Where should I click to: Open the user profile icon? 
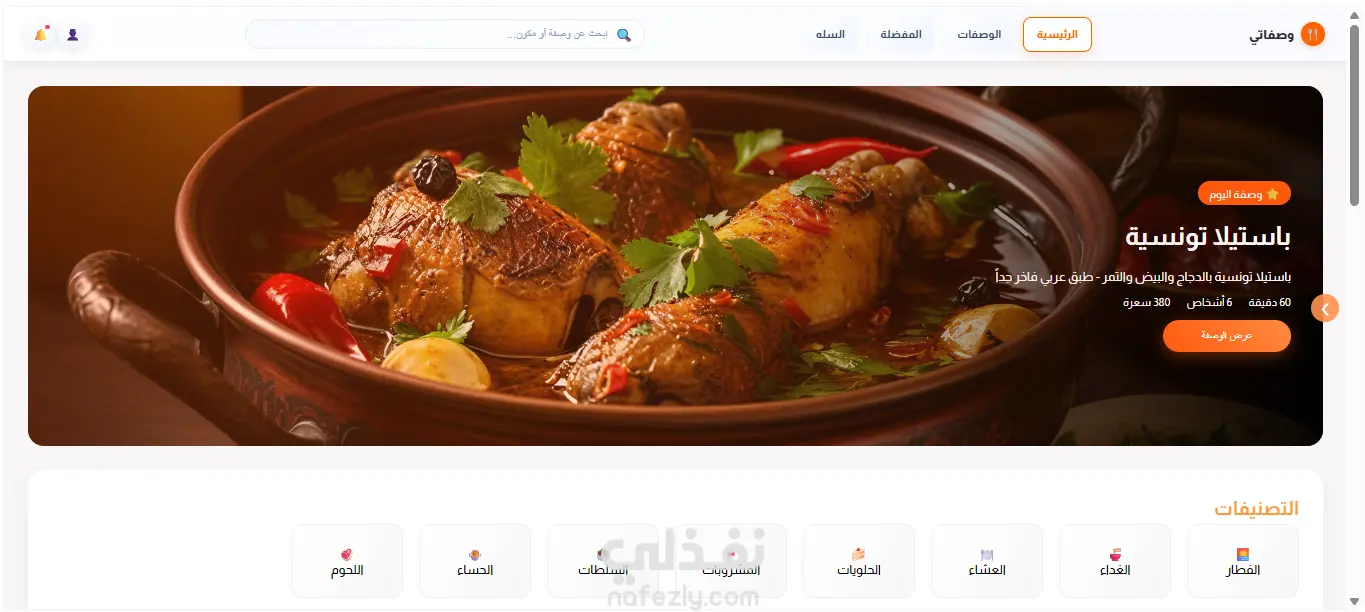click(73, 35)
